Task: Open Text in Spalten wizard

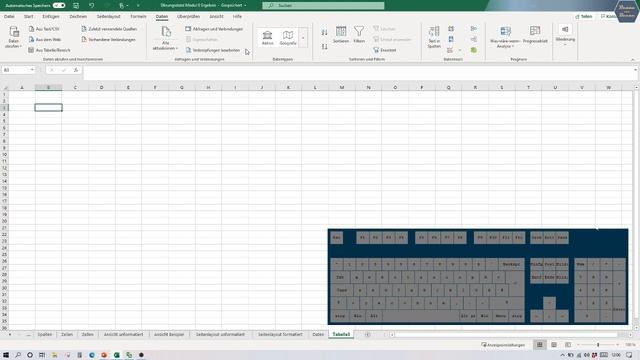Action: (x=434, y=37)
